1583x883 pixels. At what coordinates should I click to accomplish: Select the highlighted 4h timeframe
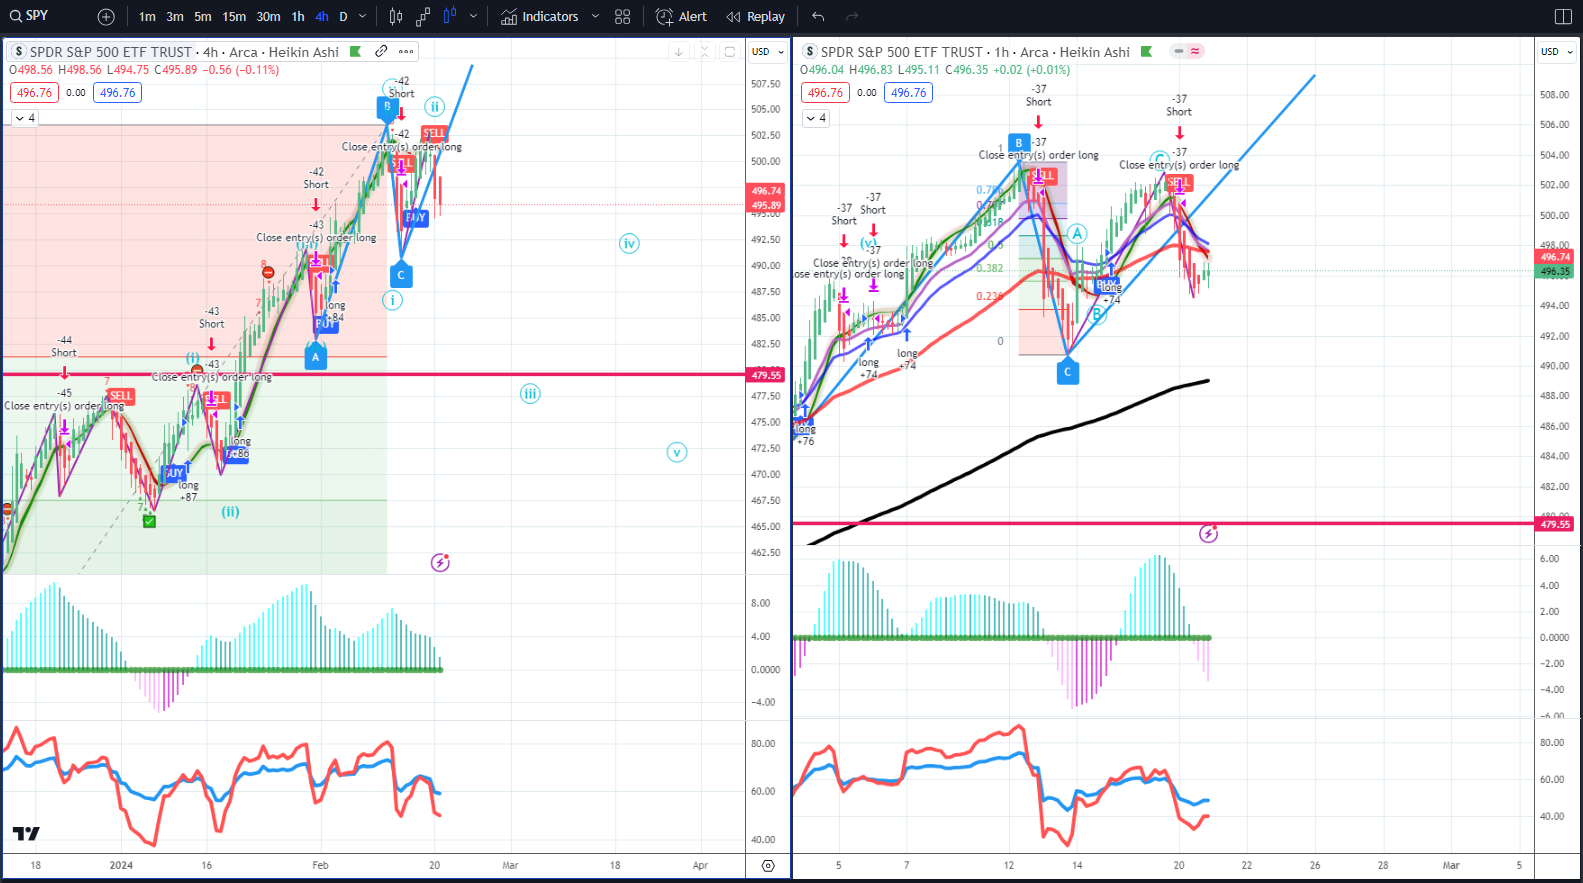coord(321,17)
